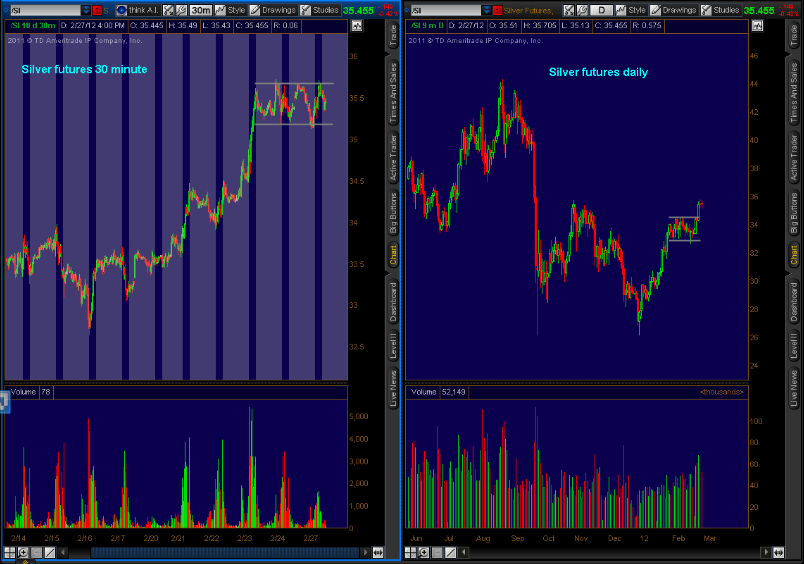Click the horizontal expand arrows on left chart time axis

coord(379,552)
